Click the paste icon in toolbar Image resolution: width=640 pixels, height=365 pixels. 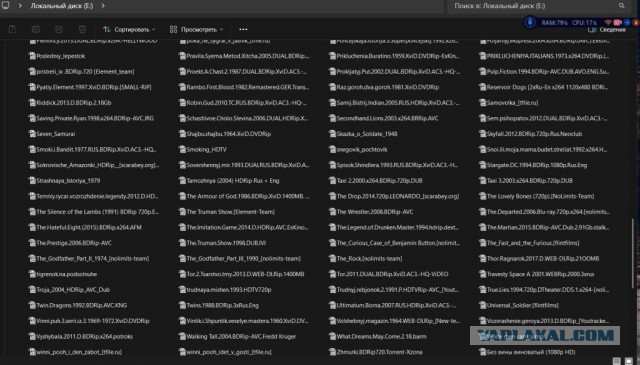coord(12,29)
